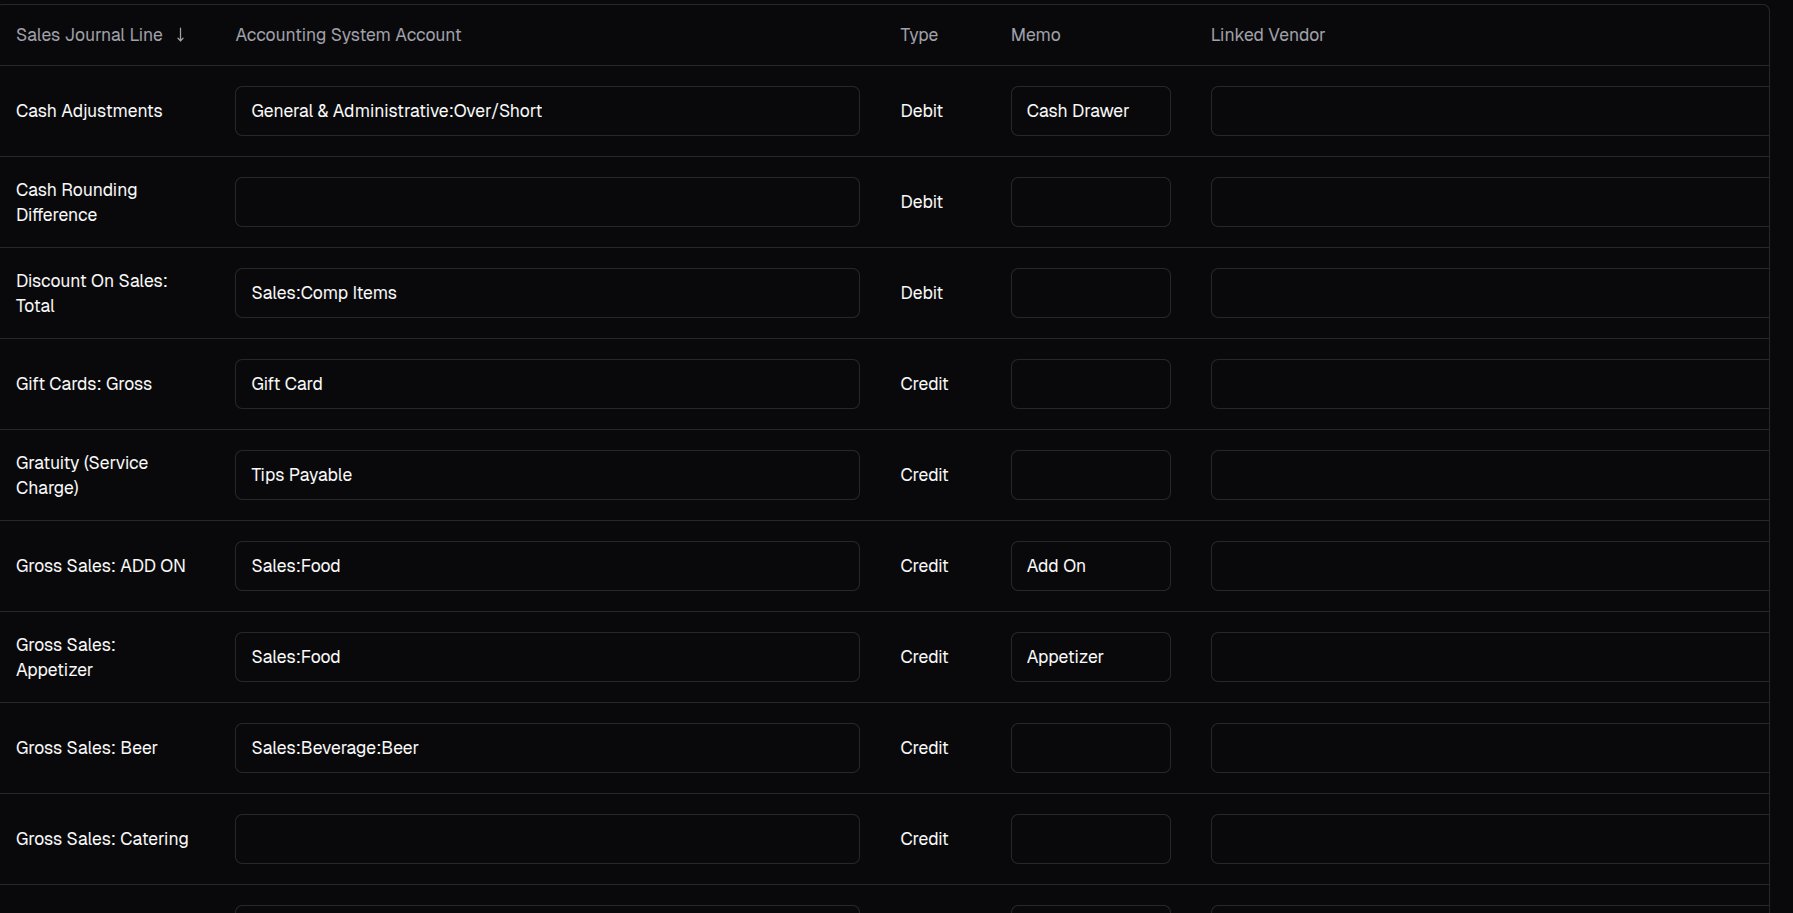Open the Gift Card account field

547,384
